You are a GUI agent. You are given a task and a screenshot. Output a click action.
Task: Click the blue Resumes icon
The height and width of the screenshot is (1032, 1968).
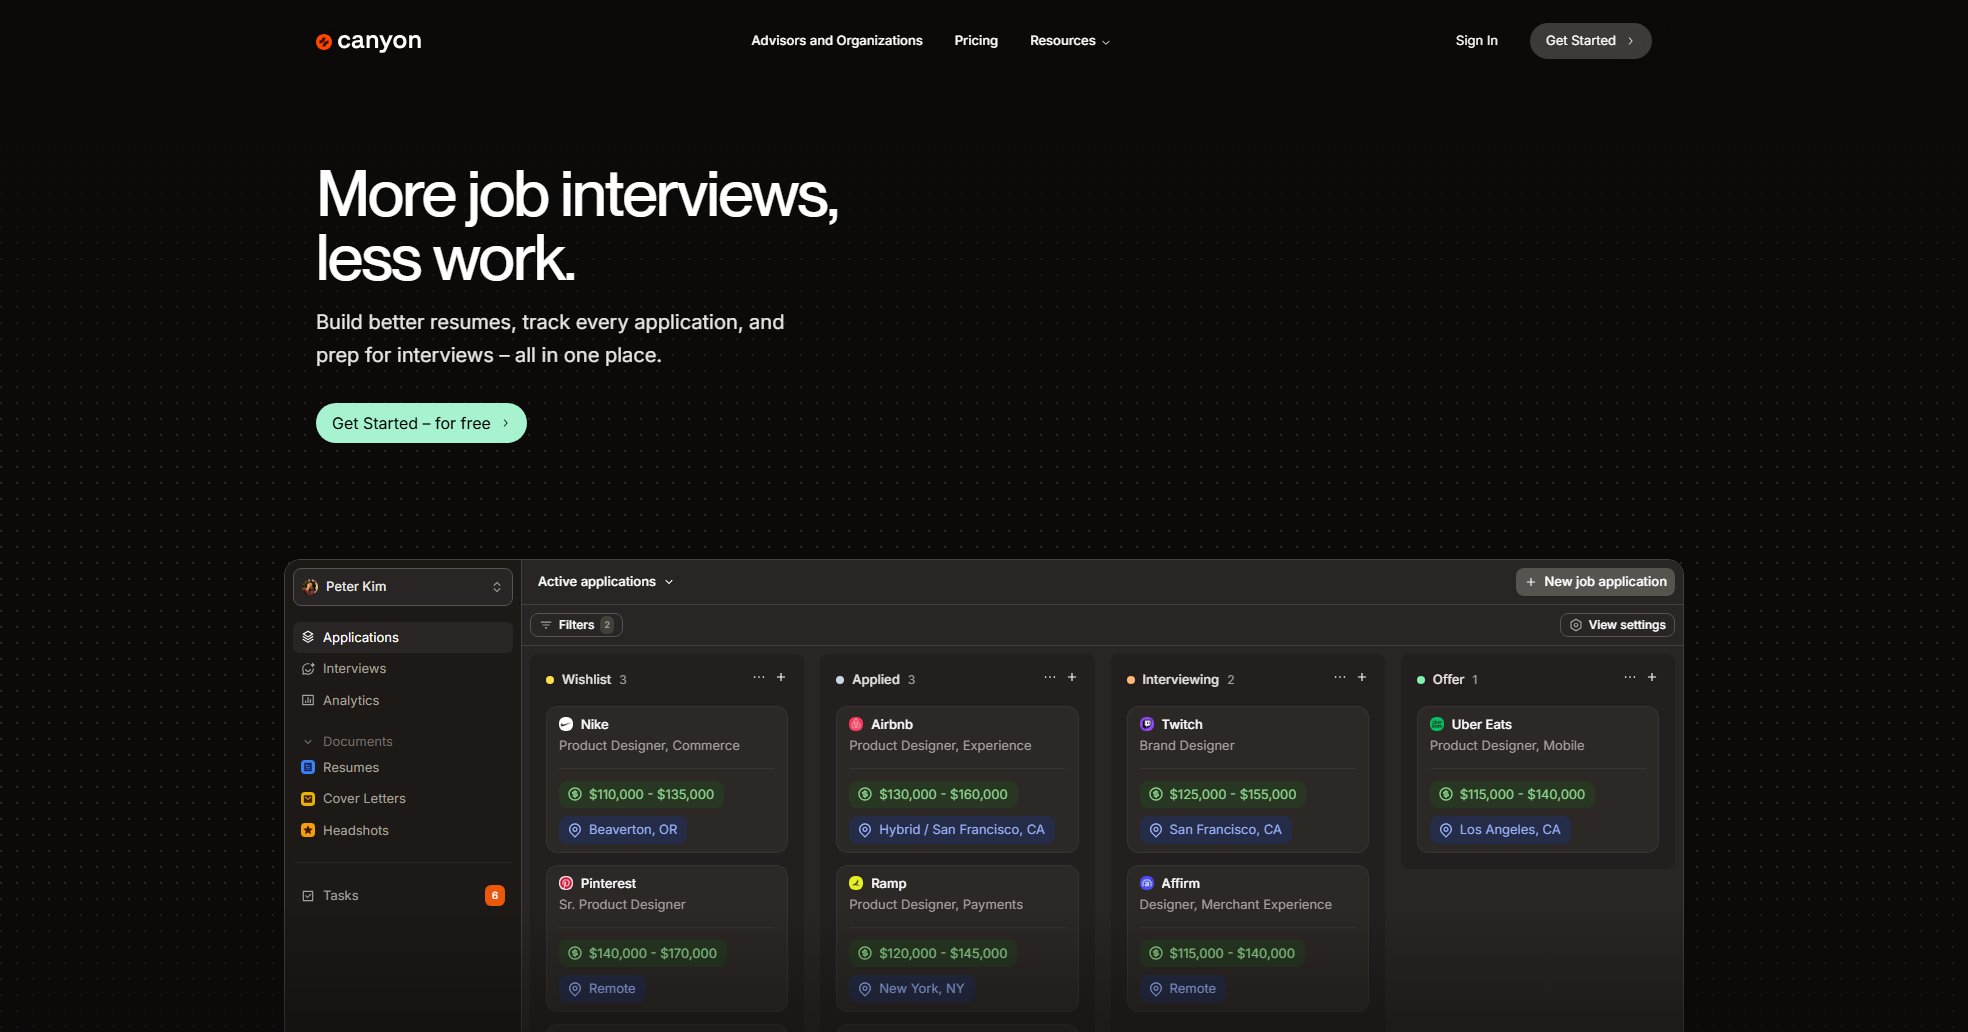(x=308, y=767)
